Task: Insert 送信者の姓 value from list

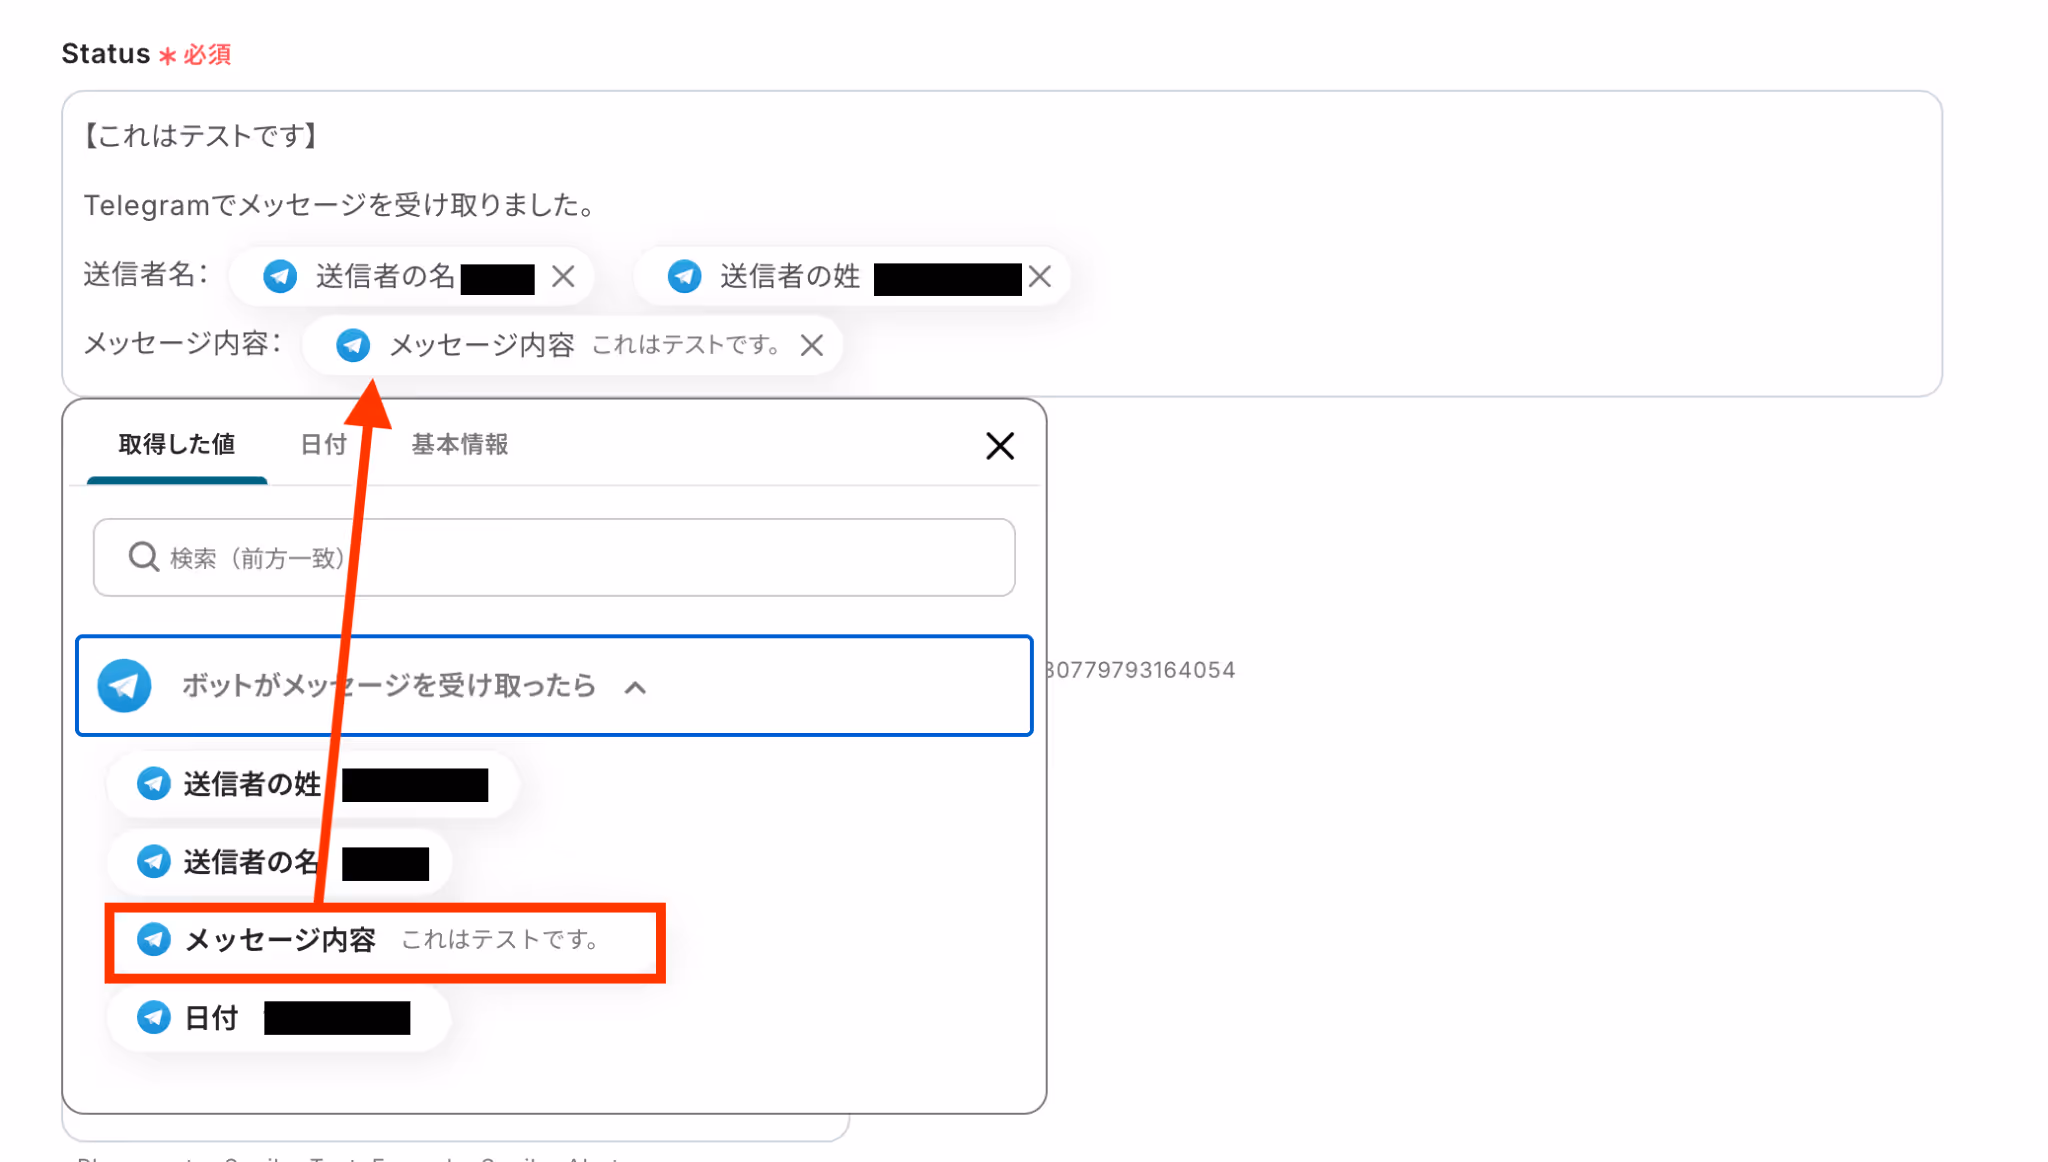Action: 252,785
